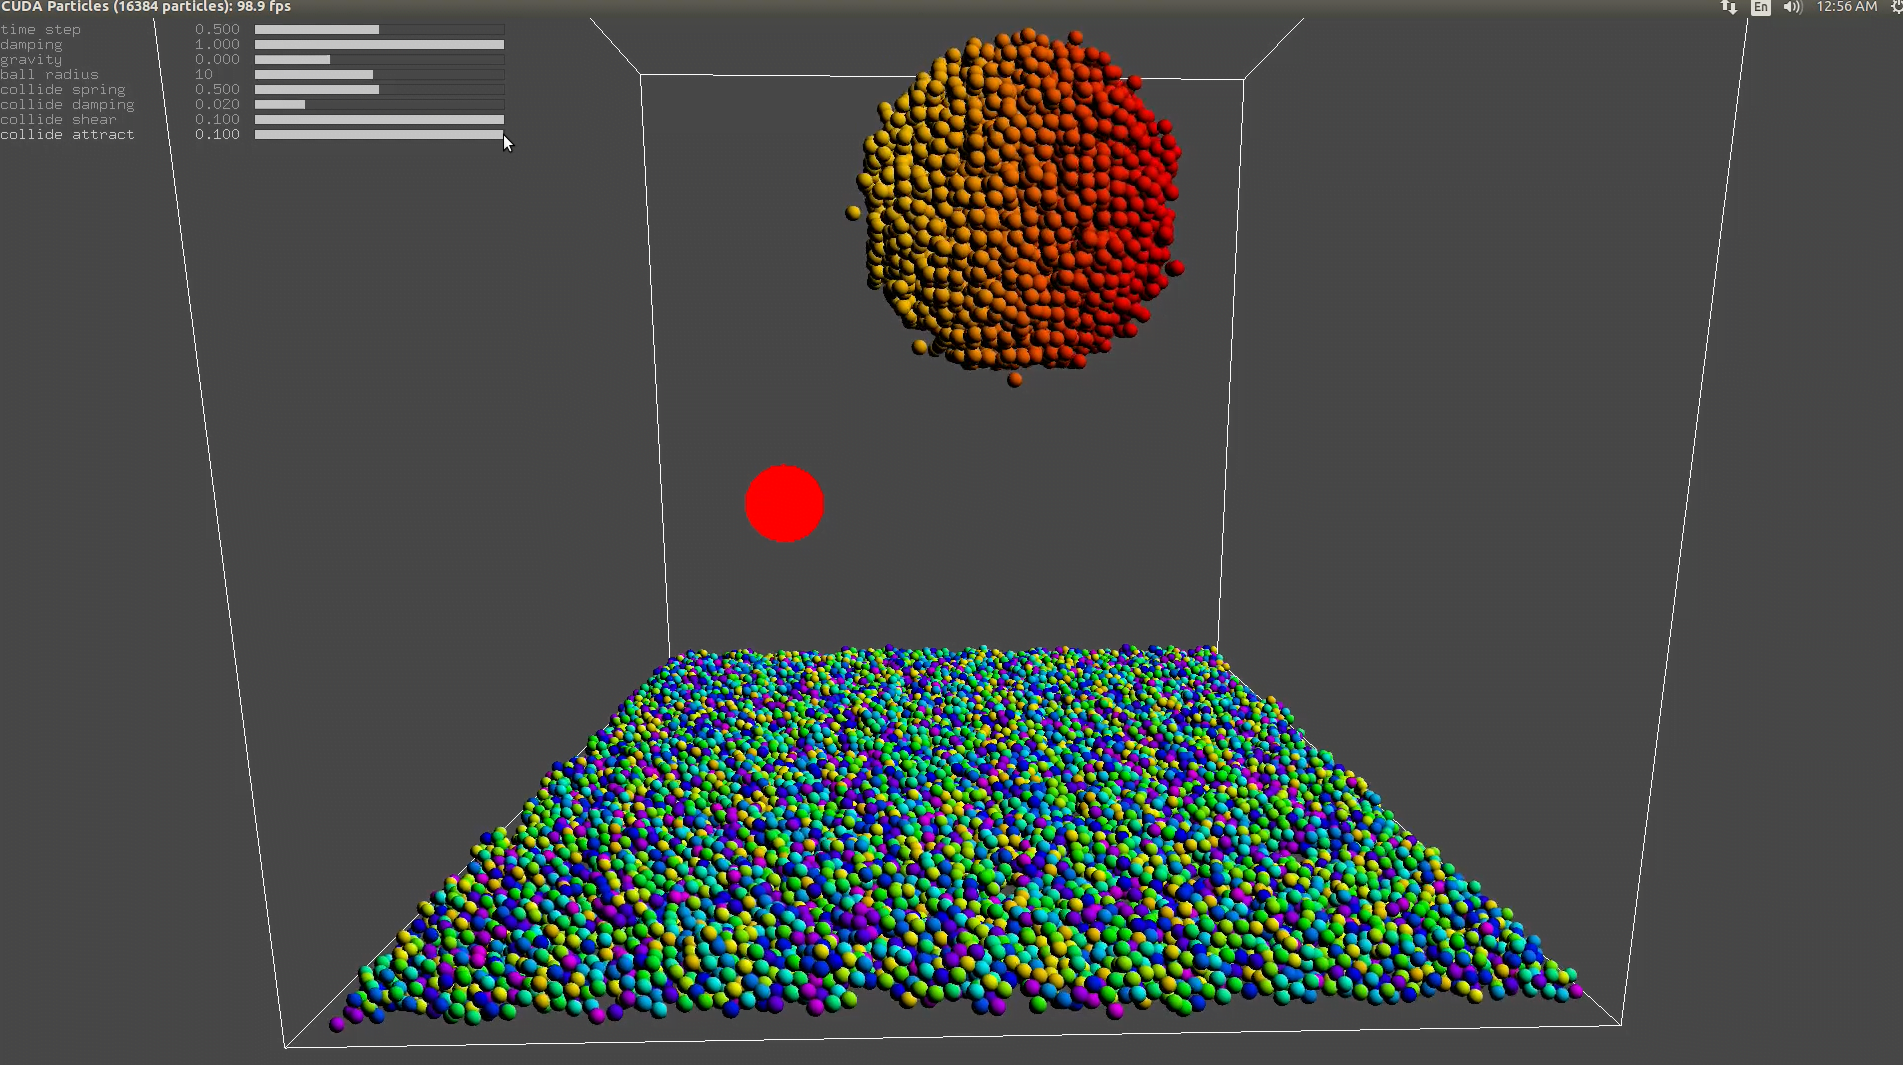
Task: Open the 12:56 AM clock menu
Action: click(1846, 7)
